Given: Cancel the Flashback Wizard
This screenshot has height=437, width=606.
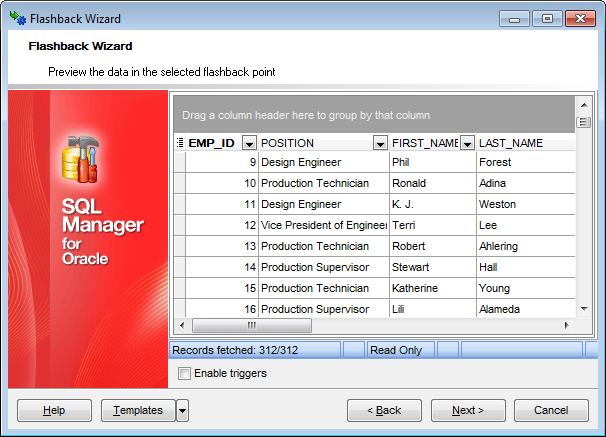Looking at the screenshot, I should (x=551, y=410).
